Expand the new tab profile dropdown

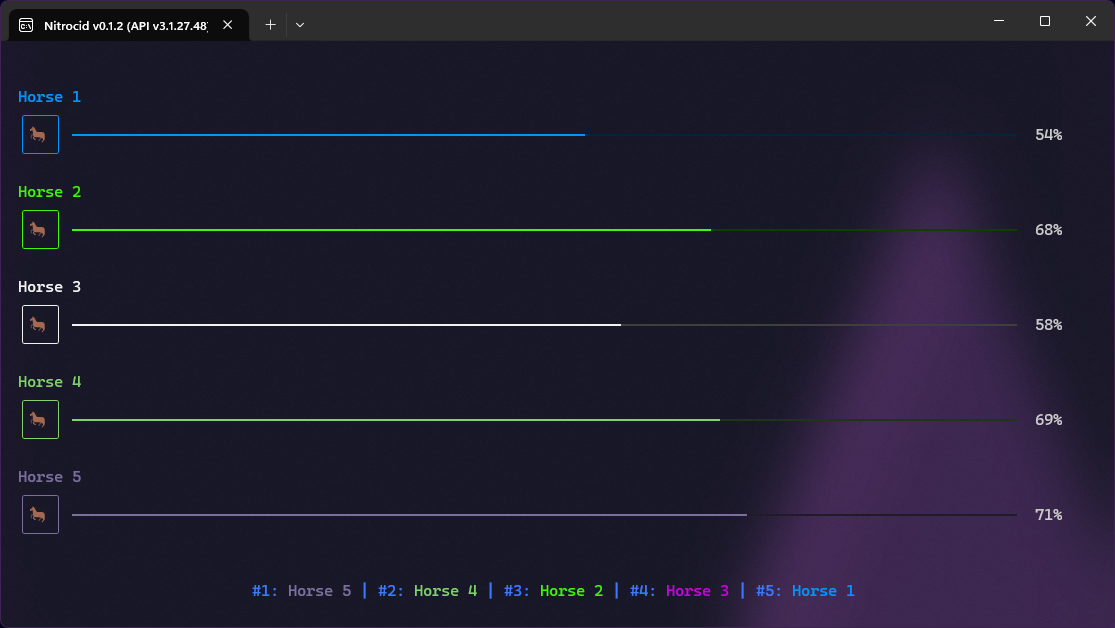300,24
